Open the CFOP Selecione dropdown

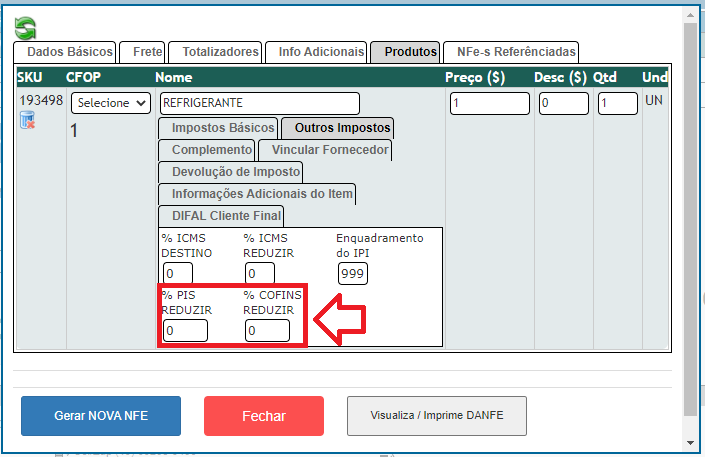[111, 103]
